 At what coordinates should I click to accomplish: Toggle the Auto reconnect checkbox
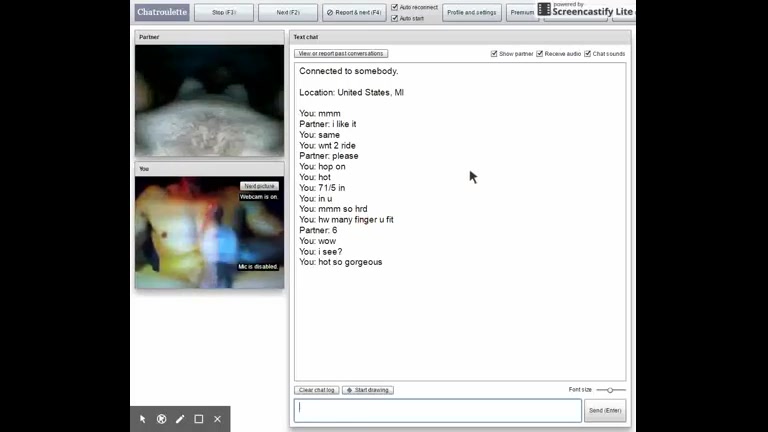pos(395,7)
